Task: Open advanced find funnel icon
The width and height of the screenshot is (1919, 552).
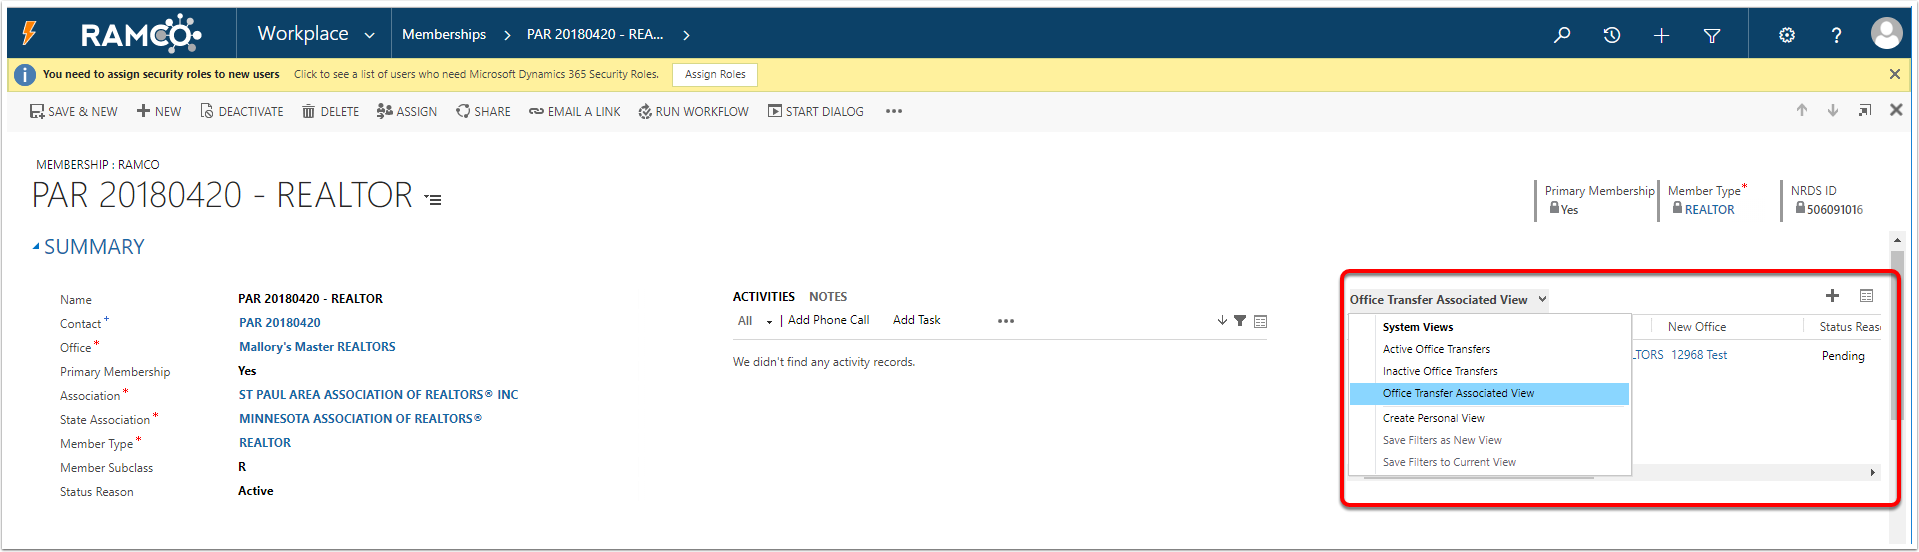Action: pos(1712,35)
